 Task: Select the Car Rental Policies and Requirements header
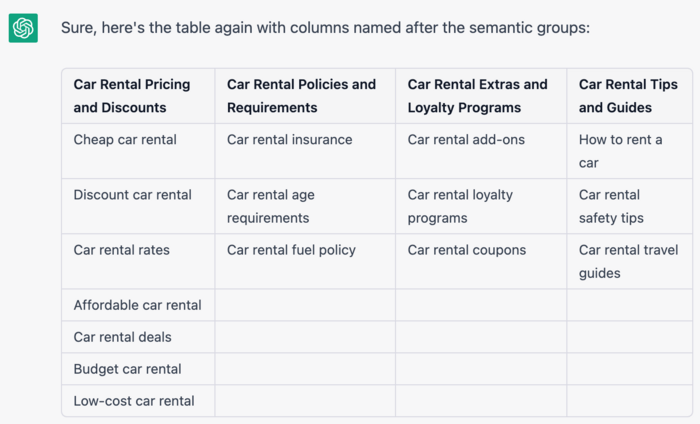coord(301,96)
